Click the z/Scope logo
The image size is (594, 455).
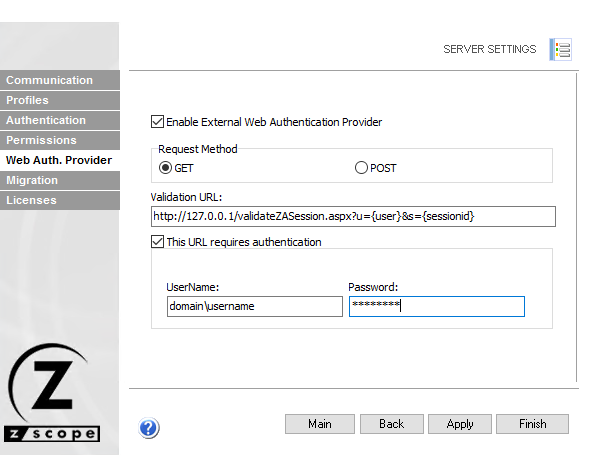[51, 392]
